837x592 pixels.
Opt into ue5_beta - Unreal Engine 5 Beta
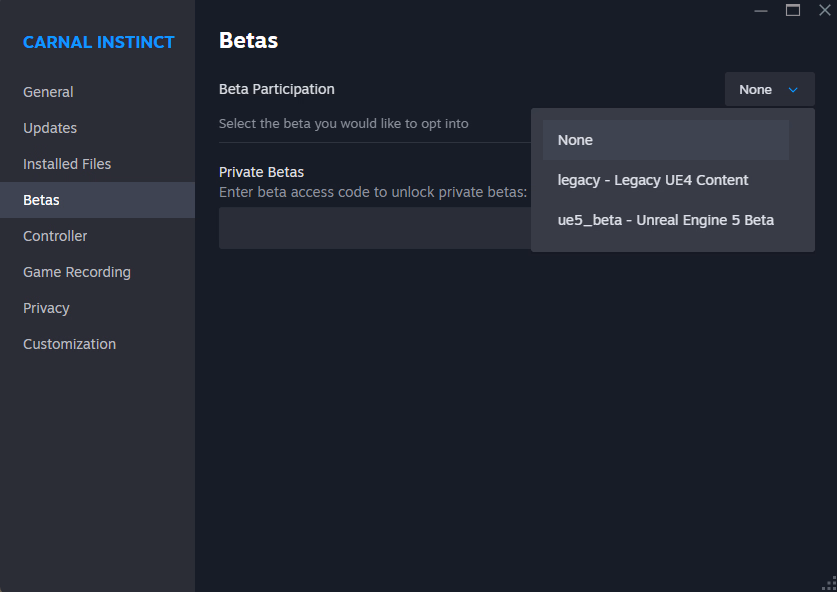coord(665,220)
